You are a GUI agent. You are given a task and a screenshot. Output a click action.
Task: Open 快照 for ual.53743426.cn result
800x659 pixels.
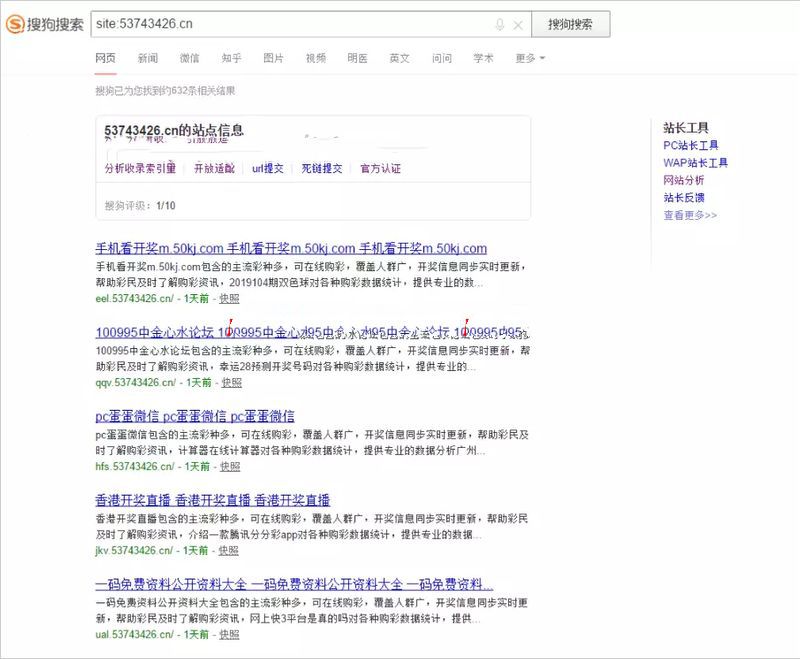(229, 635)
